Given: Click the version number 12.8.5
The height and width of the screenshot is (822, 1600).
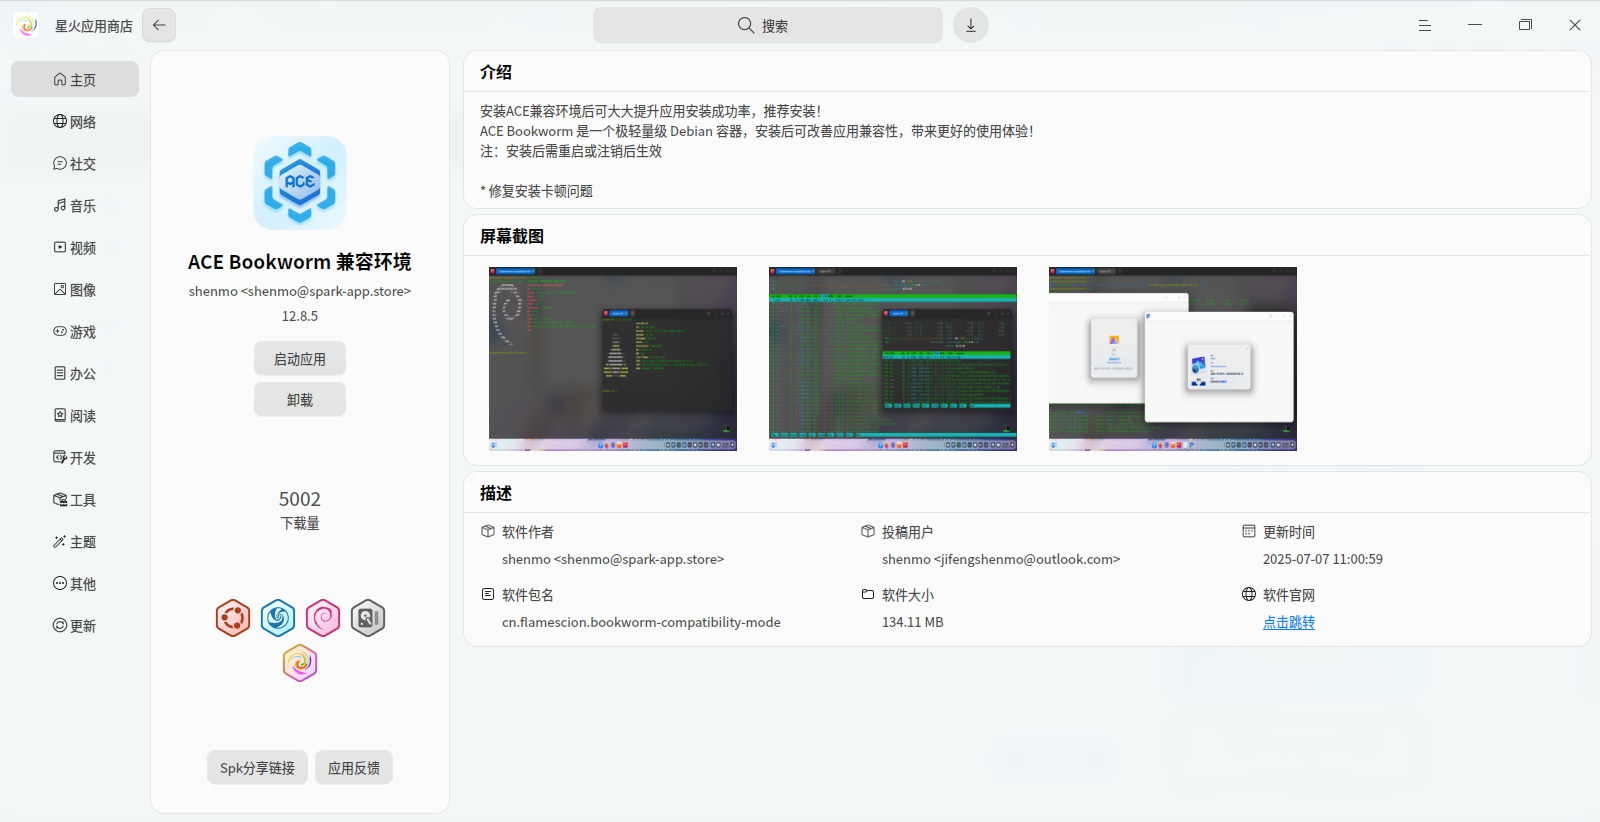Looking at the screenshot, I should point(300,316).
